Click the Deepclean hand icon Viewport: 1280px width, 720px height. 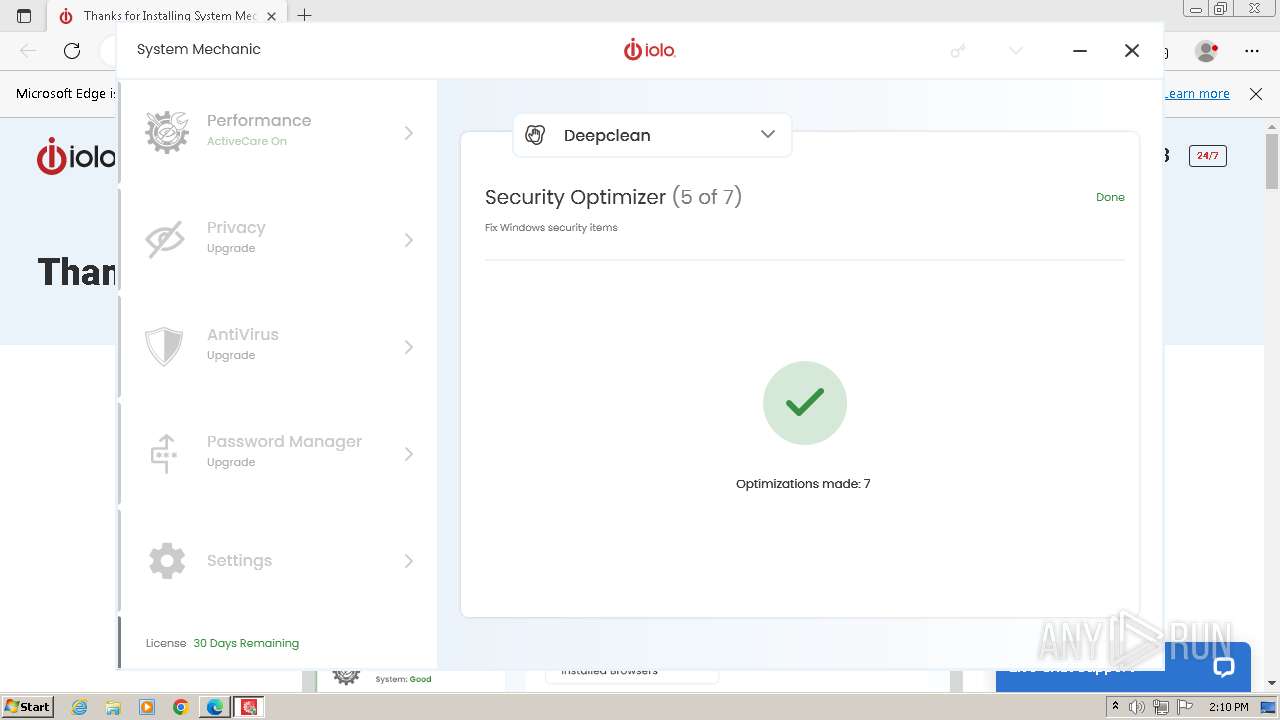[535, 135]
